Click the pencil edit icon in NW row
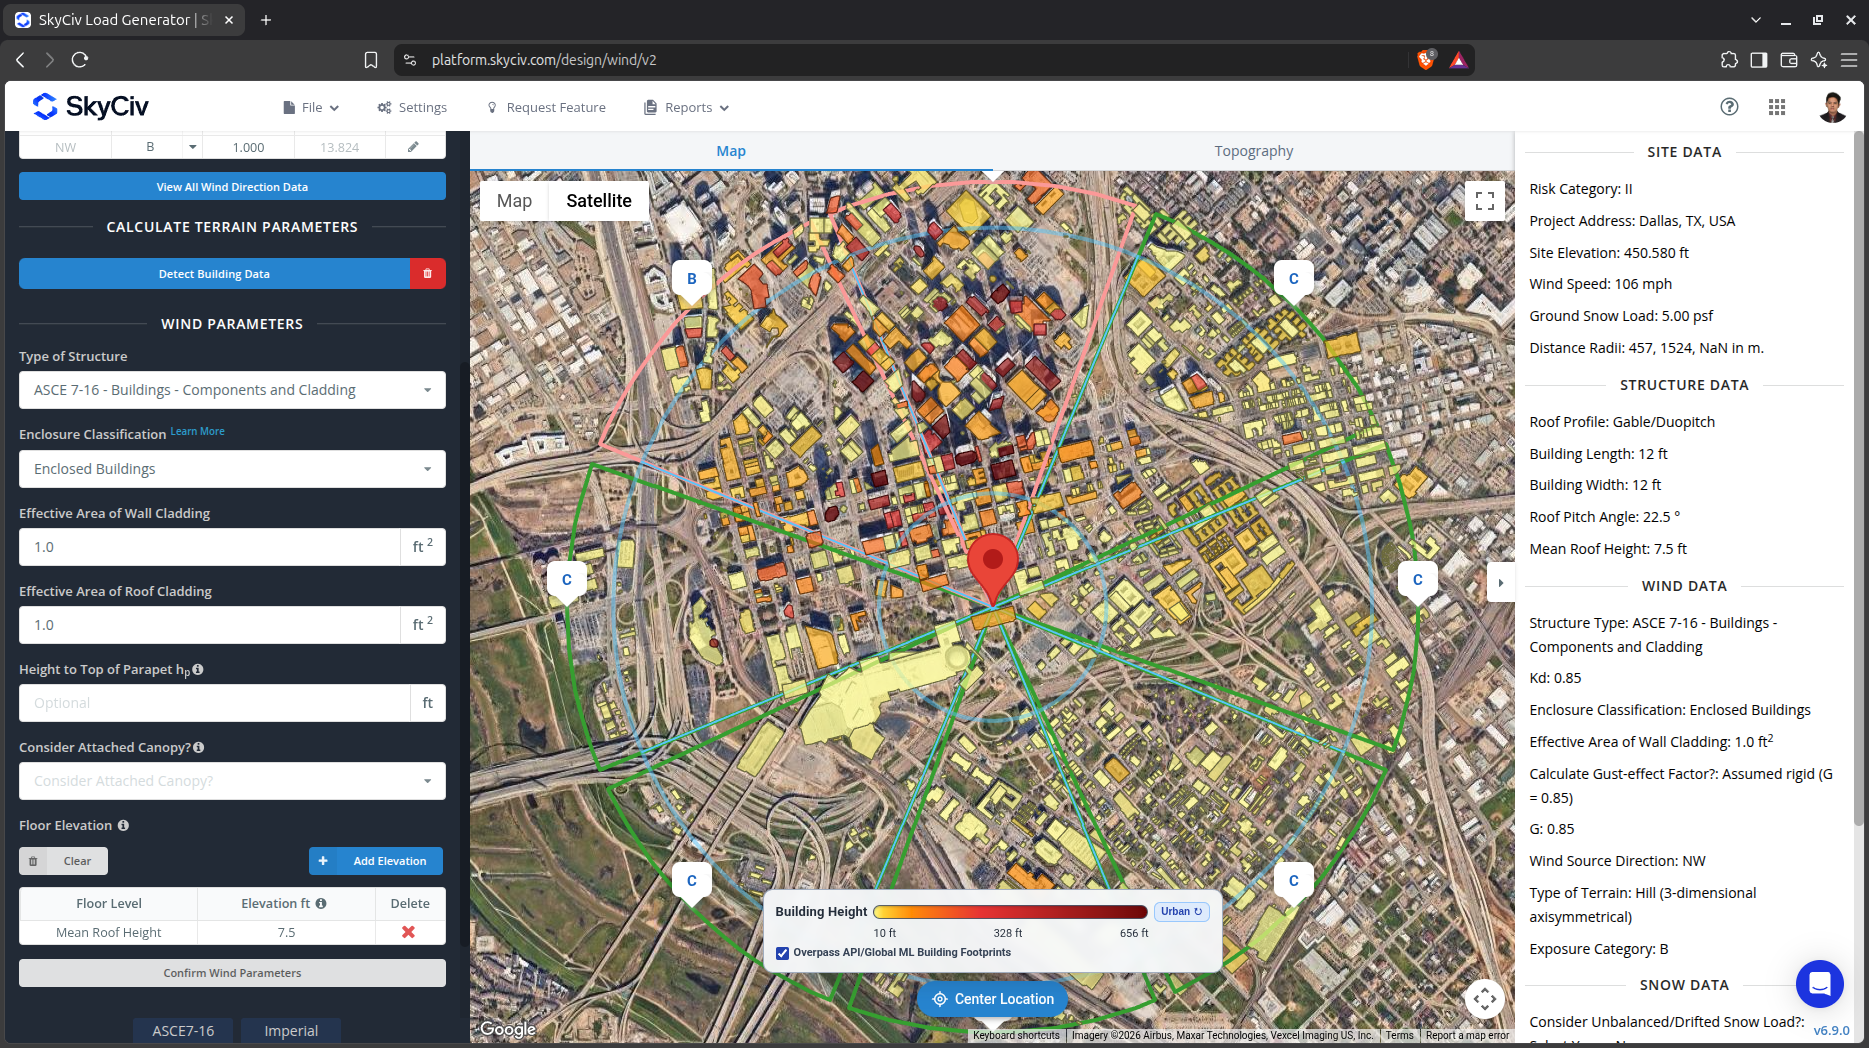The image size is (1869, 1048). (412, 147)
